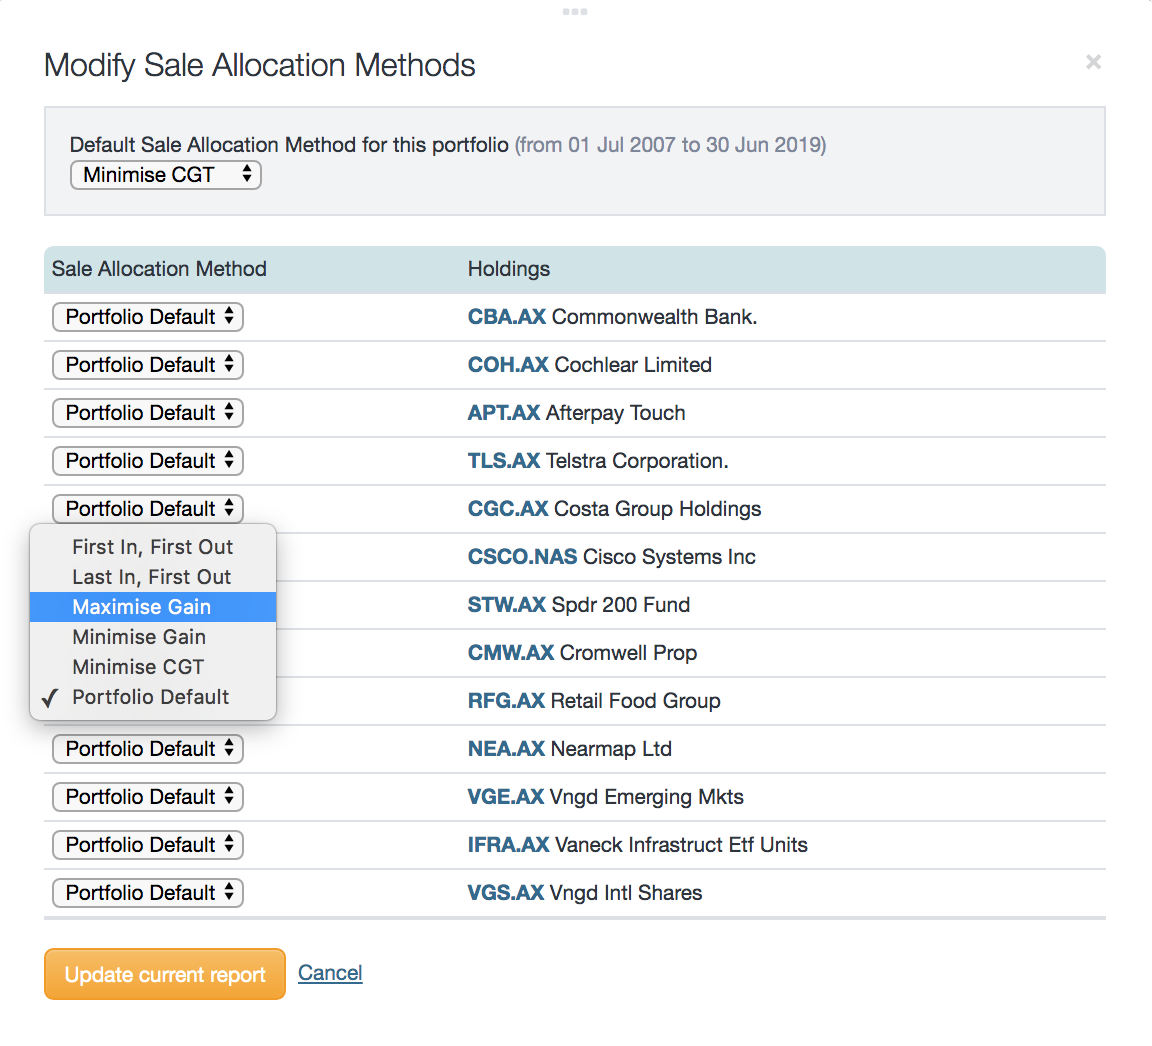
Task: Open the default sale allocation method dropdown
Action: click(165, 175)
